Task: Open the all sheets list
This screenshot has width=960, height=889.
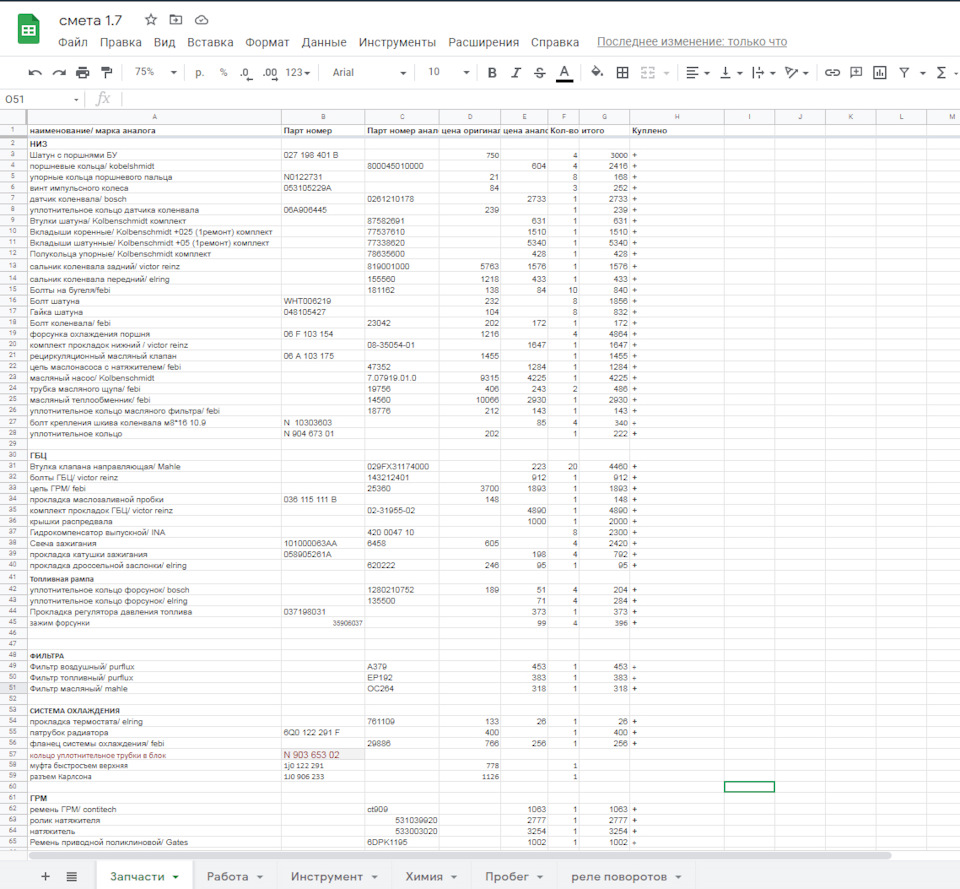Action: [x=72, y=876]
